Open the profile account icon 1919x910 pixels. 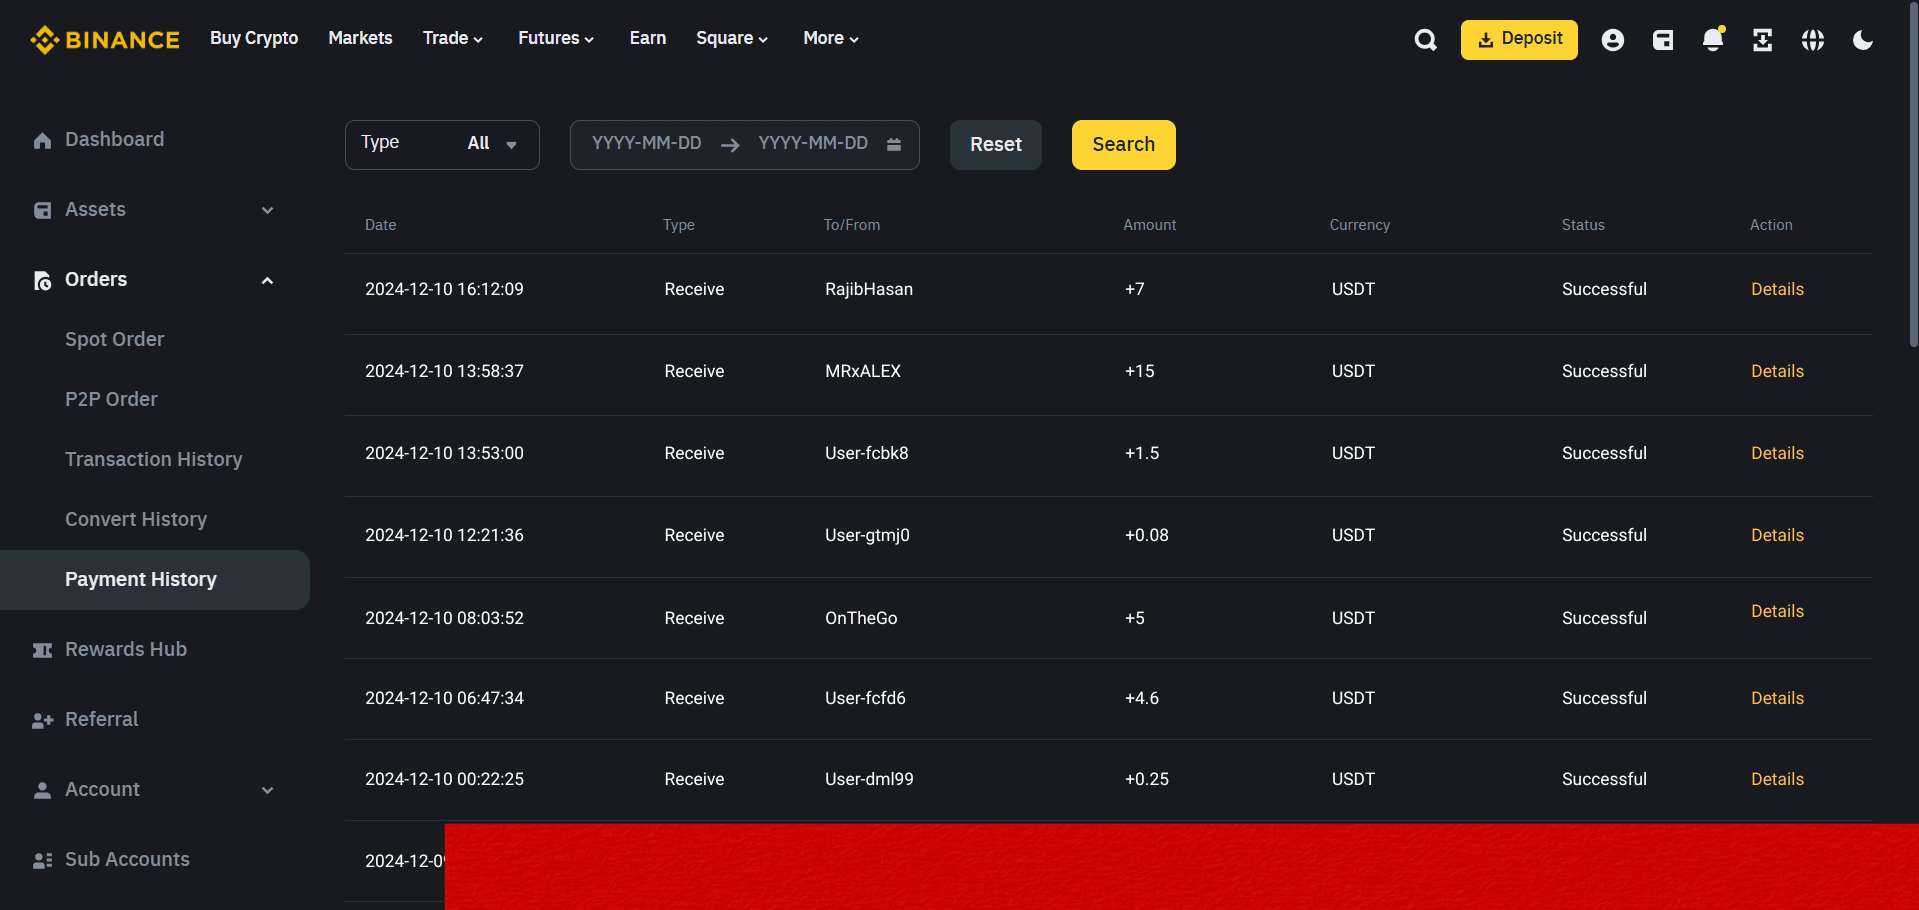pyautogui.click(x=1613, y=40)
